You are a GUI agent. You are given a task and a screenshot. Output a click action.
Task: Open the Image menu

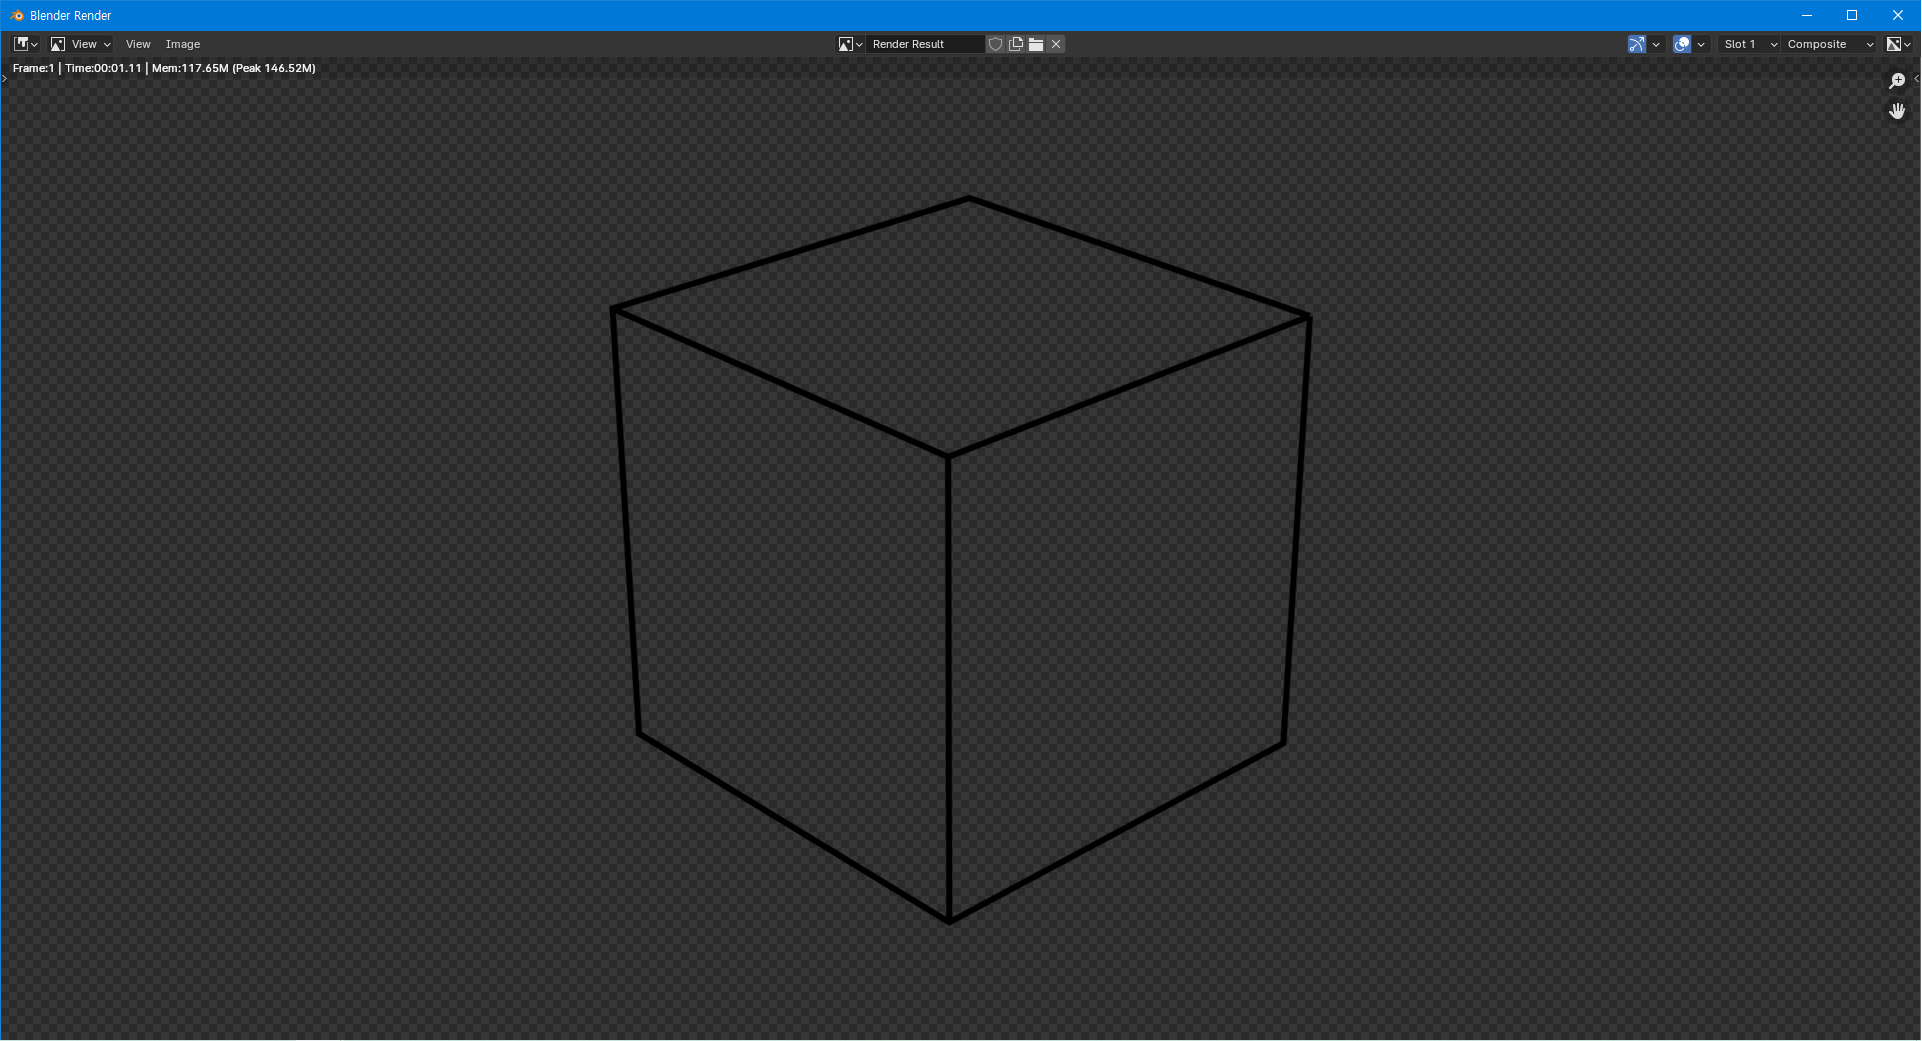coord(183,44)
